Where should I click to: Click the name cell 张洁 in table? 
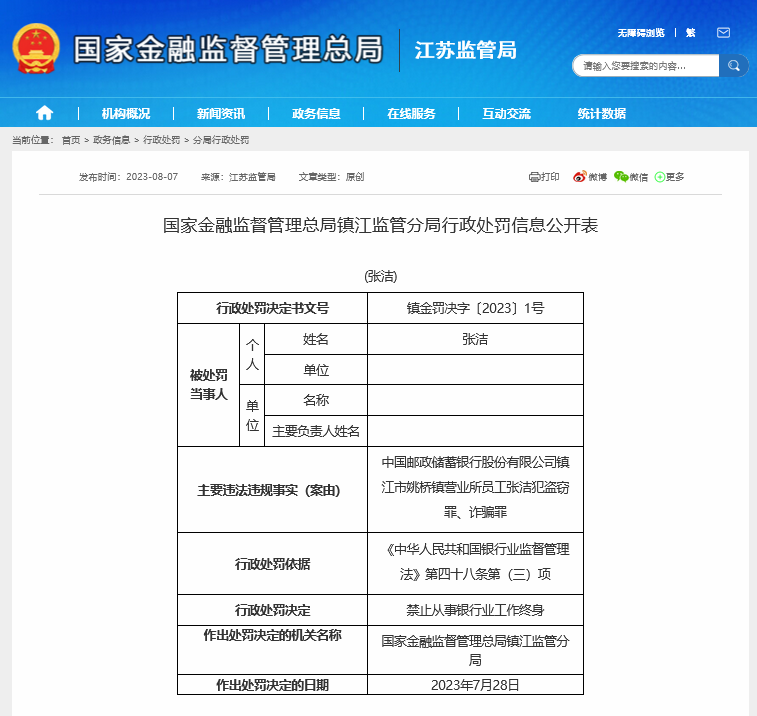pos(475,339)
